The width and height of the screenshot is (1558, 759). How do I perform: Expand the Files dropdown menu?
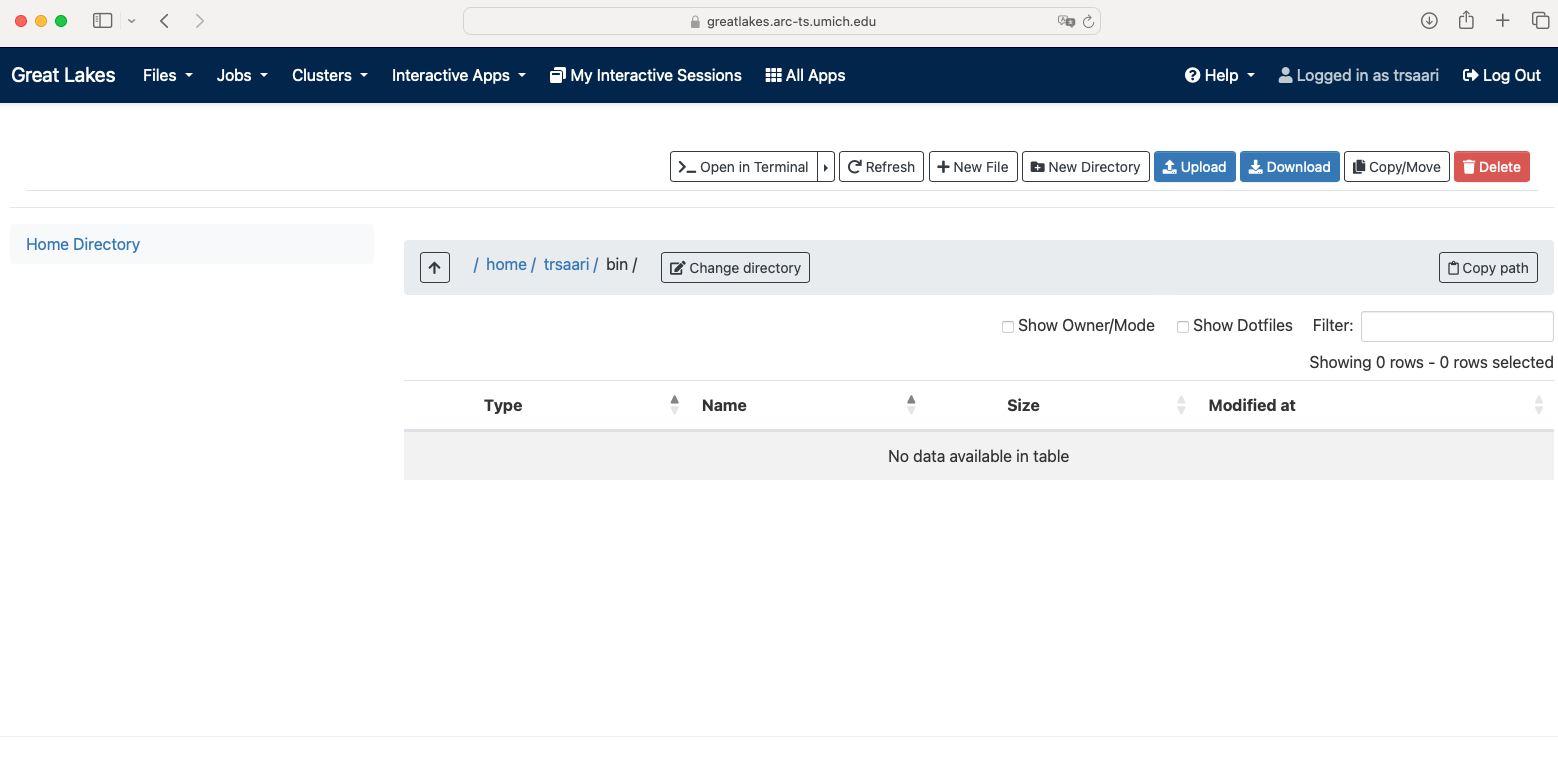click(x=167, y=75)
